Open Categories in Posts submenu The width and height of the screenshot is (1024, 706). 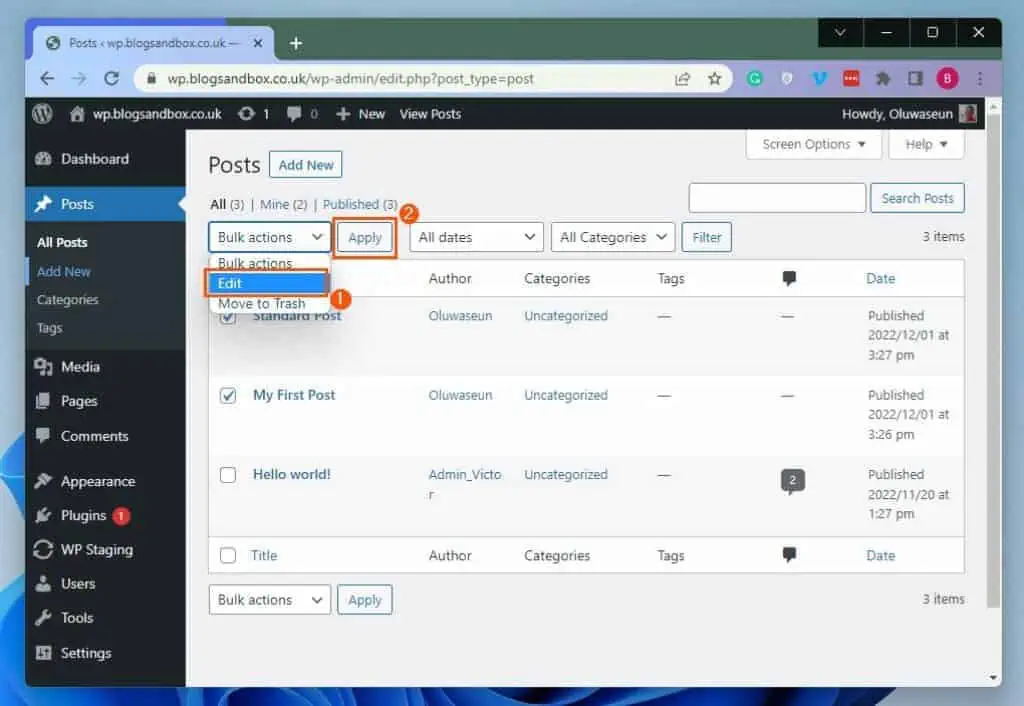(x=67, y=300)
